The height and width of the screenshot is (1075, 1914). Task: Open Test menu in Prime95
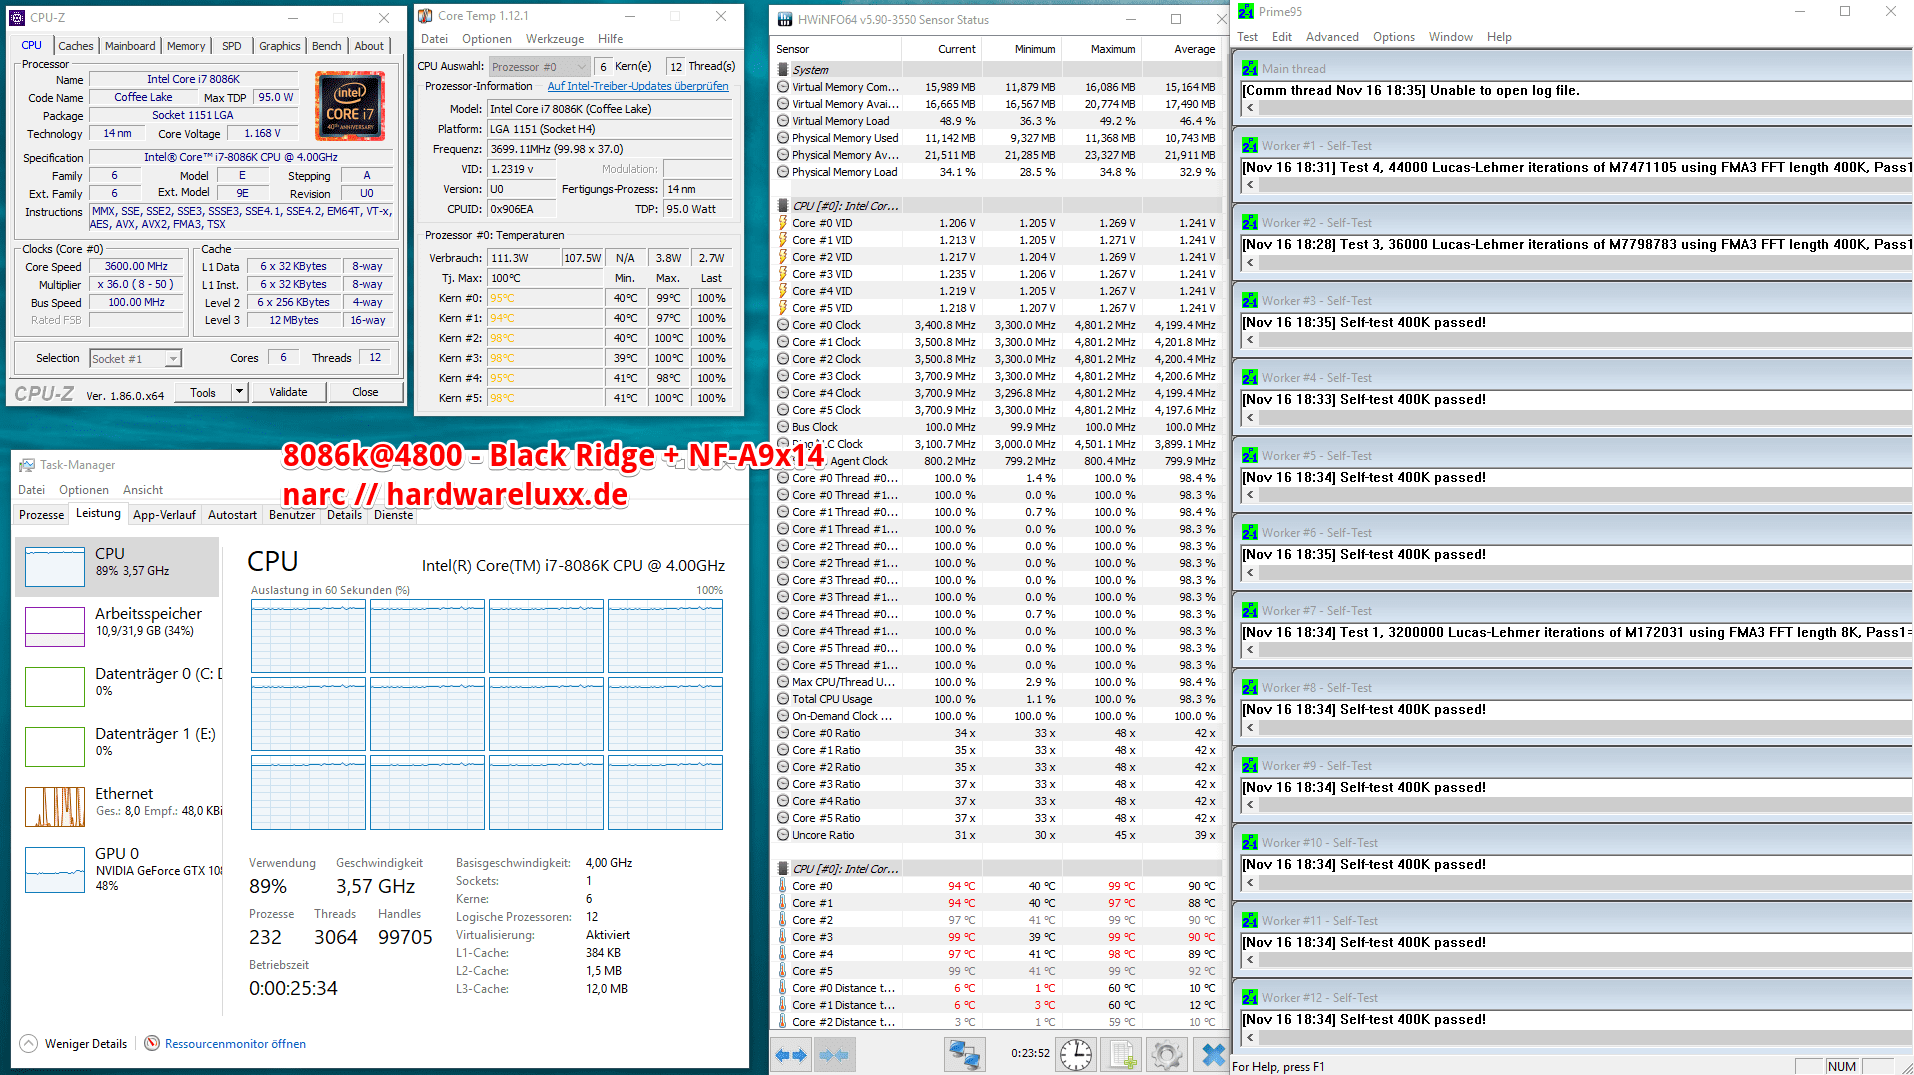[1247, 37]
